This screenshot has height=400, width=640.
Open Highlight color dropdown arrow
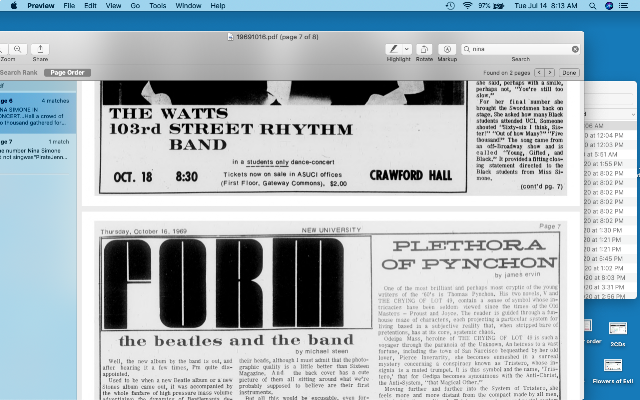coord(407,49)
